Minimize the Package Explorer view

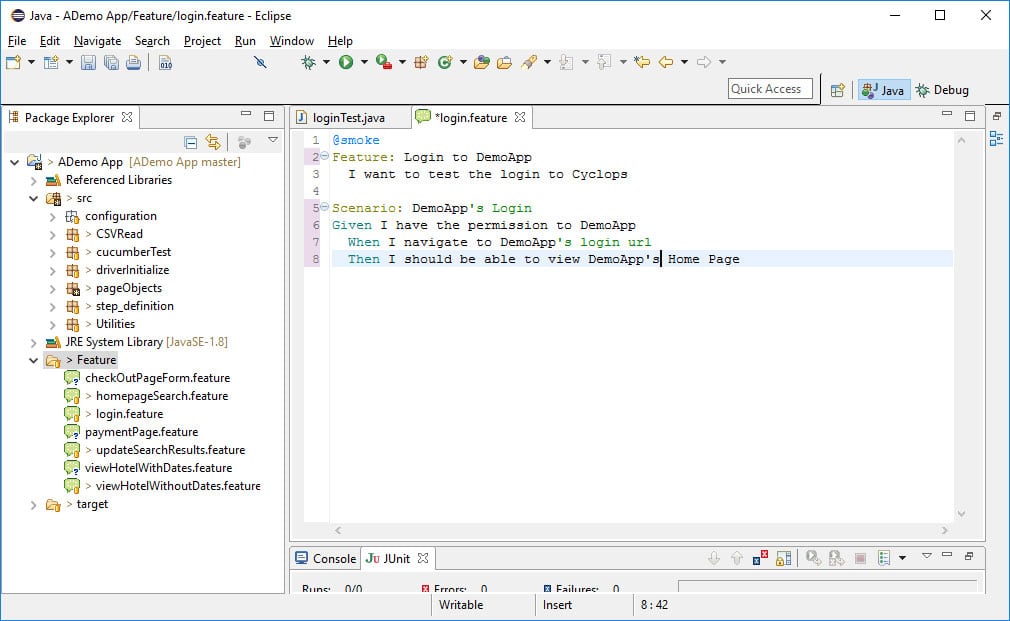point(246,114)
